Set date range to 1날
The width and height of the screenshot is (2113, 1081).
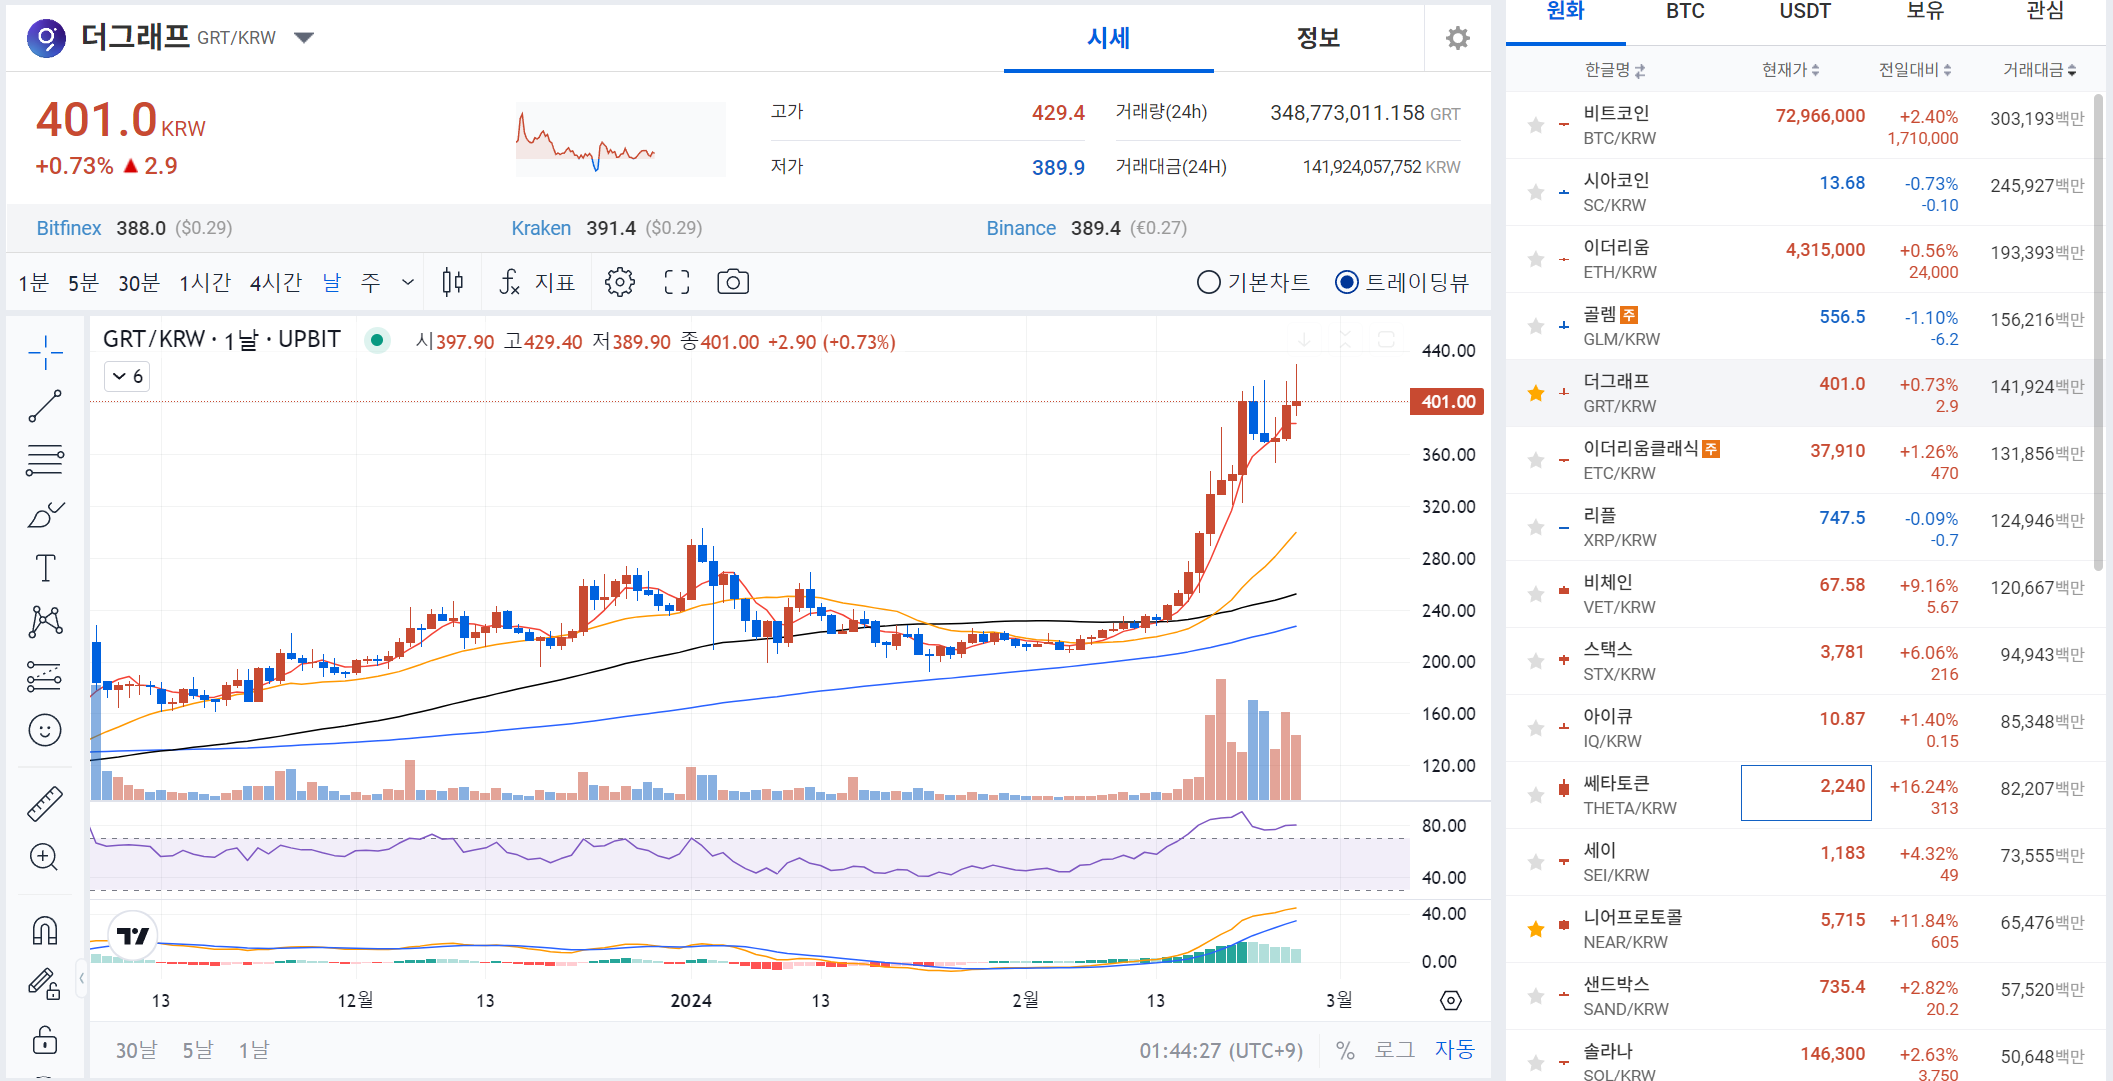[254, 1050]
